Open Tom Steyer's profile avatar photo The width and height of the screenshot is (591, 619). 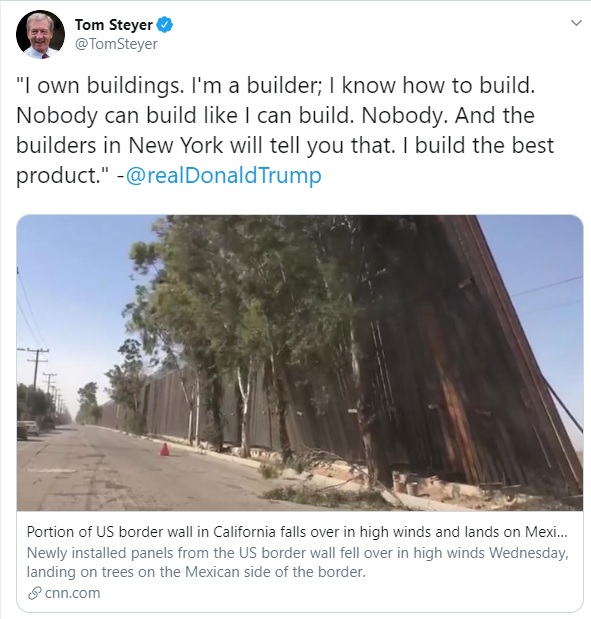click(x=40, y=34)
